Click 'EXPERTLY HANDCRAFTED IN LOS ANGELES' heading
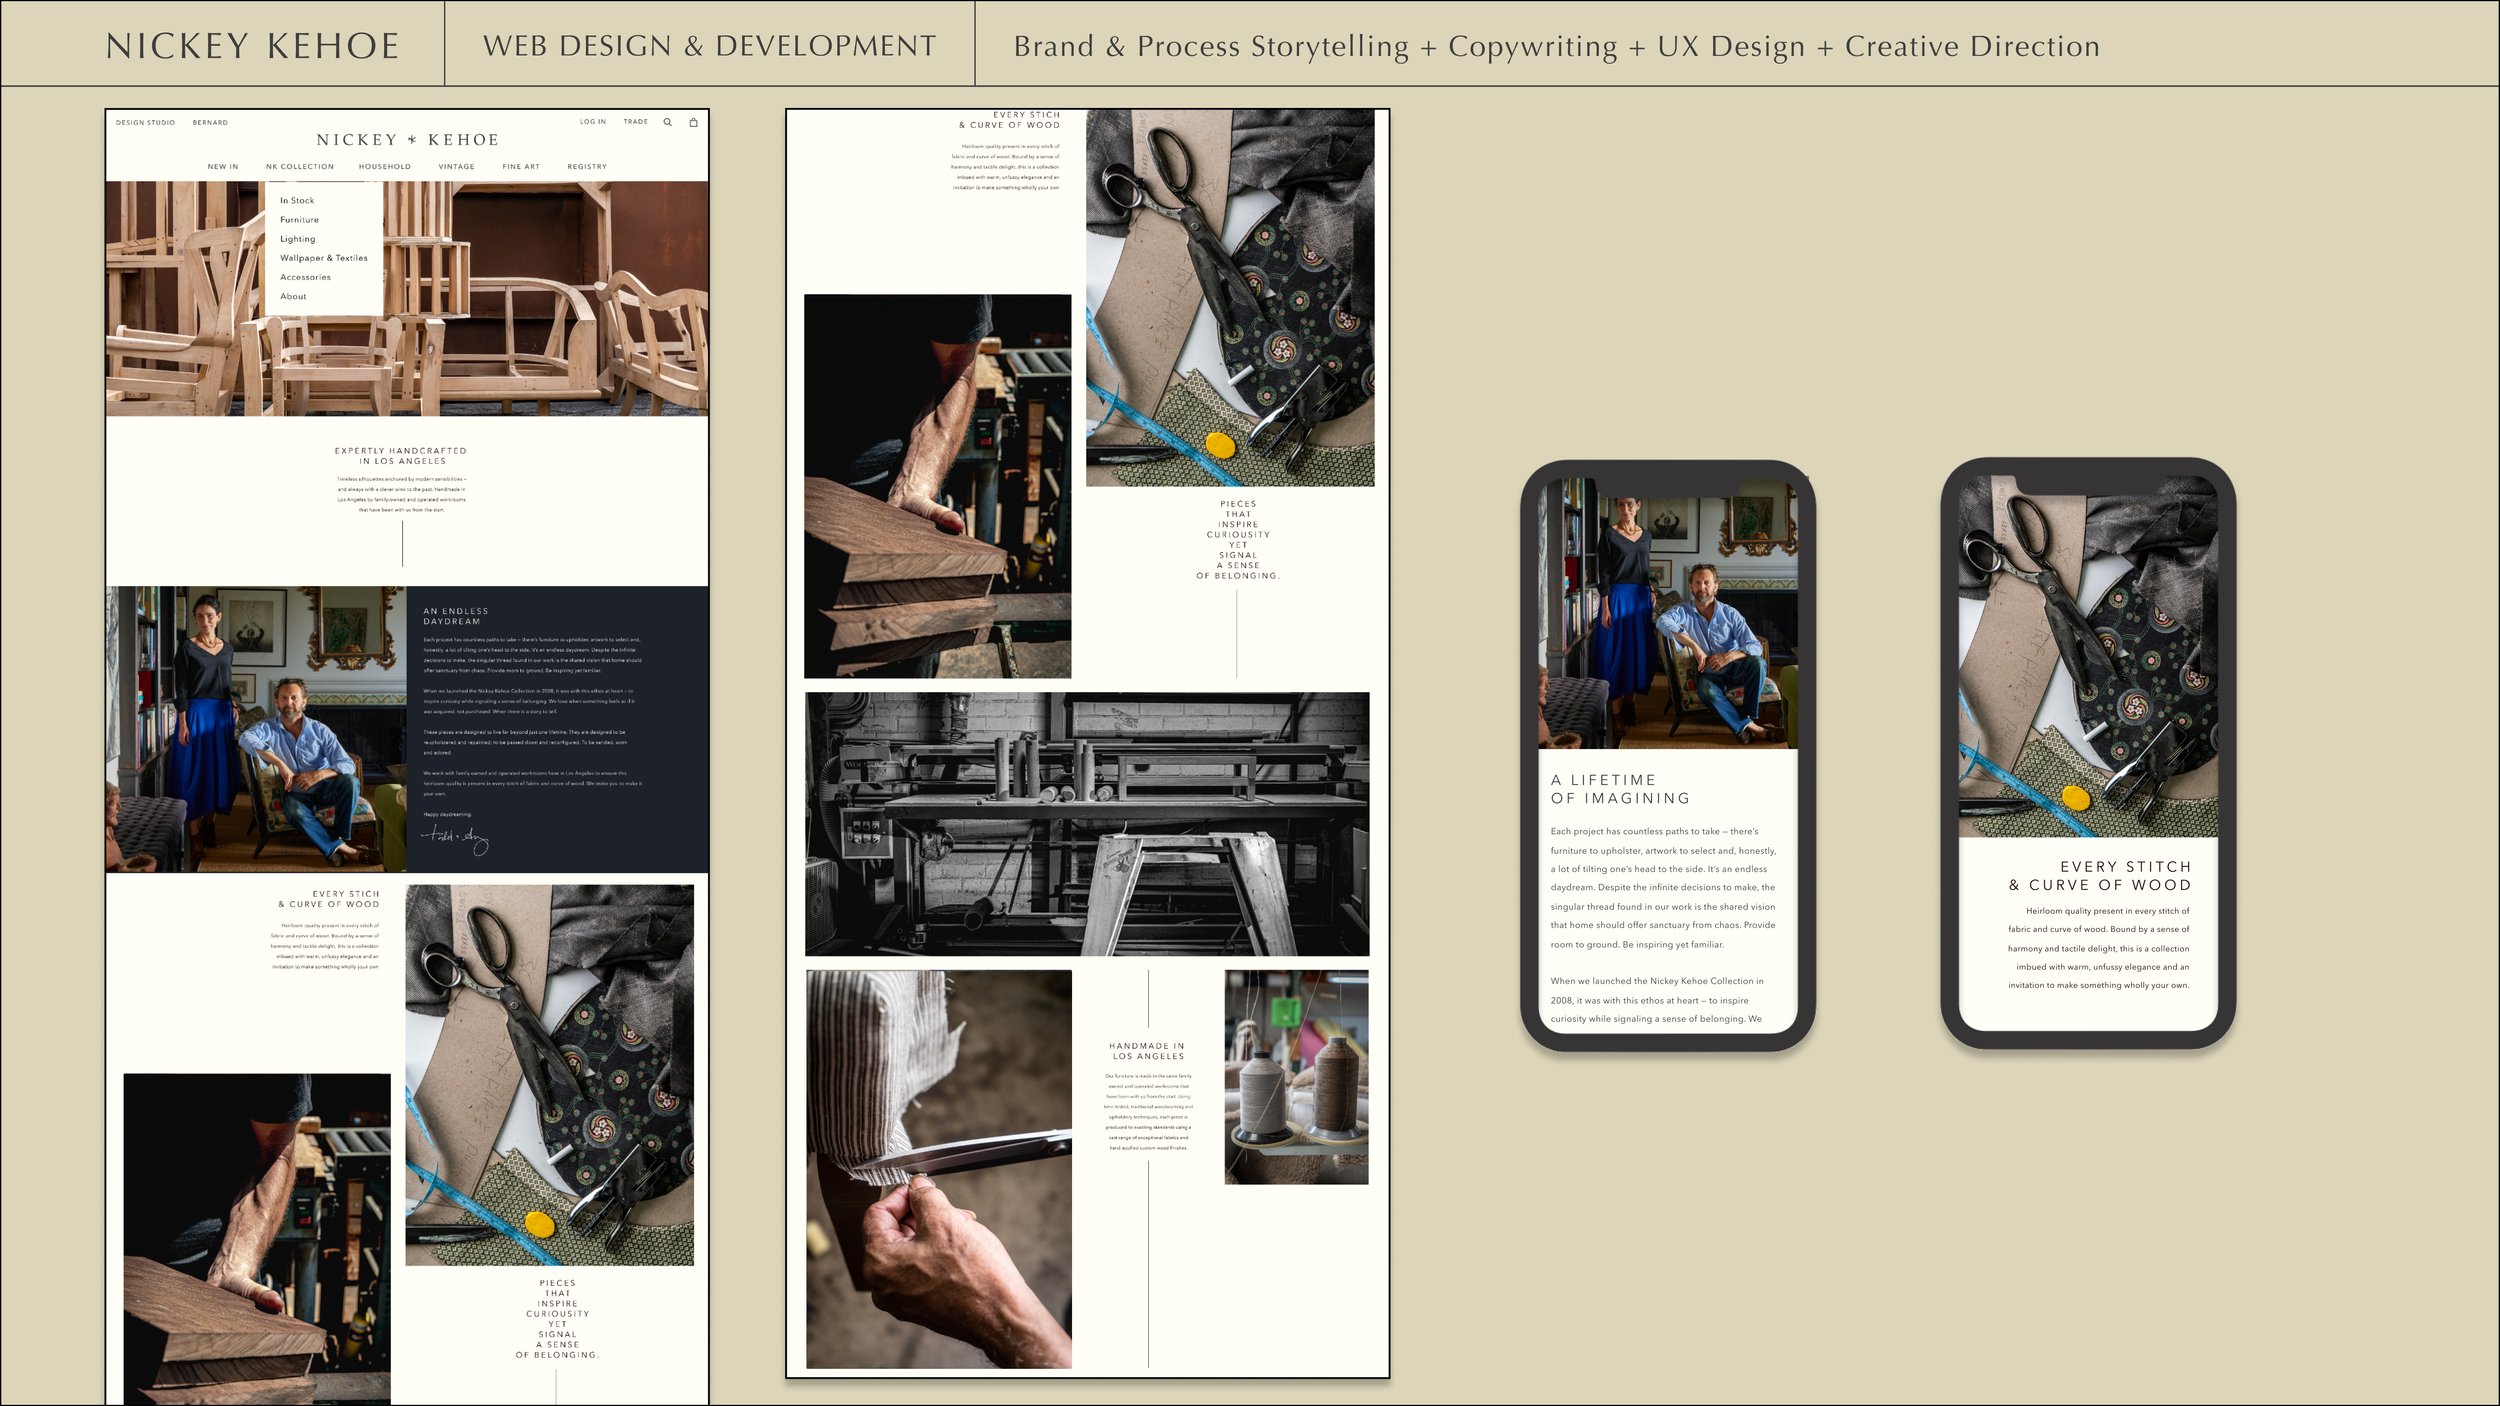 click(401, 456)
